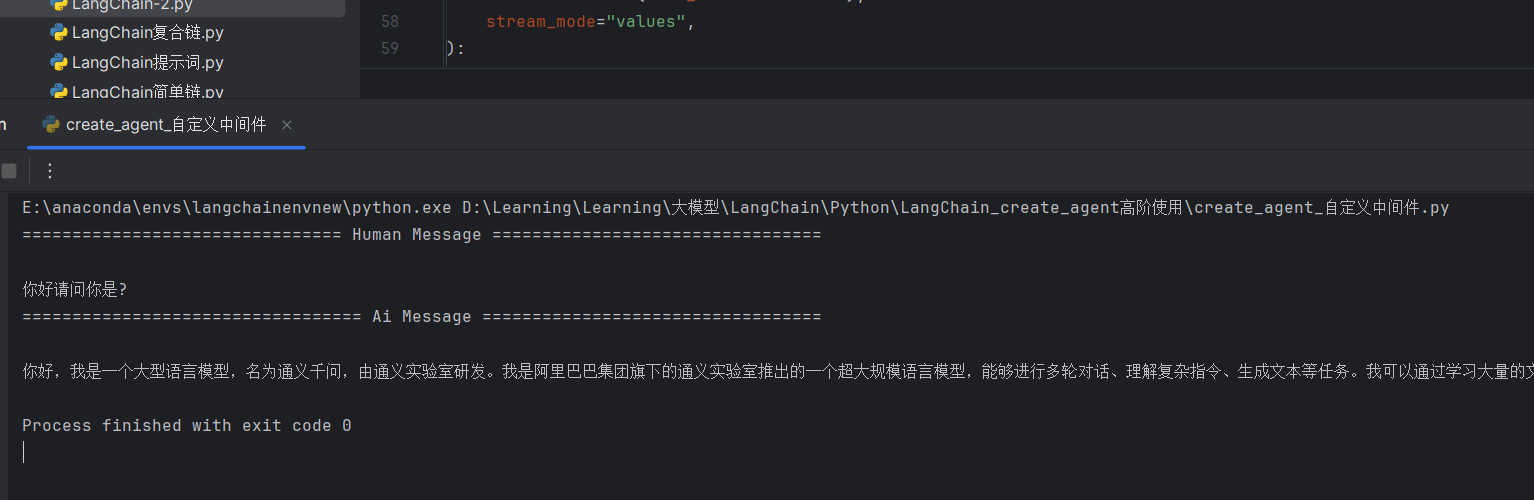
Task: Open LangChain-2.py in the project tree
Action: click(132, 5)
